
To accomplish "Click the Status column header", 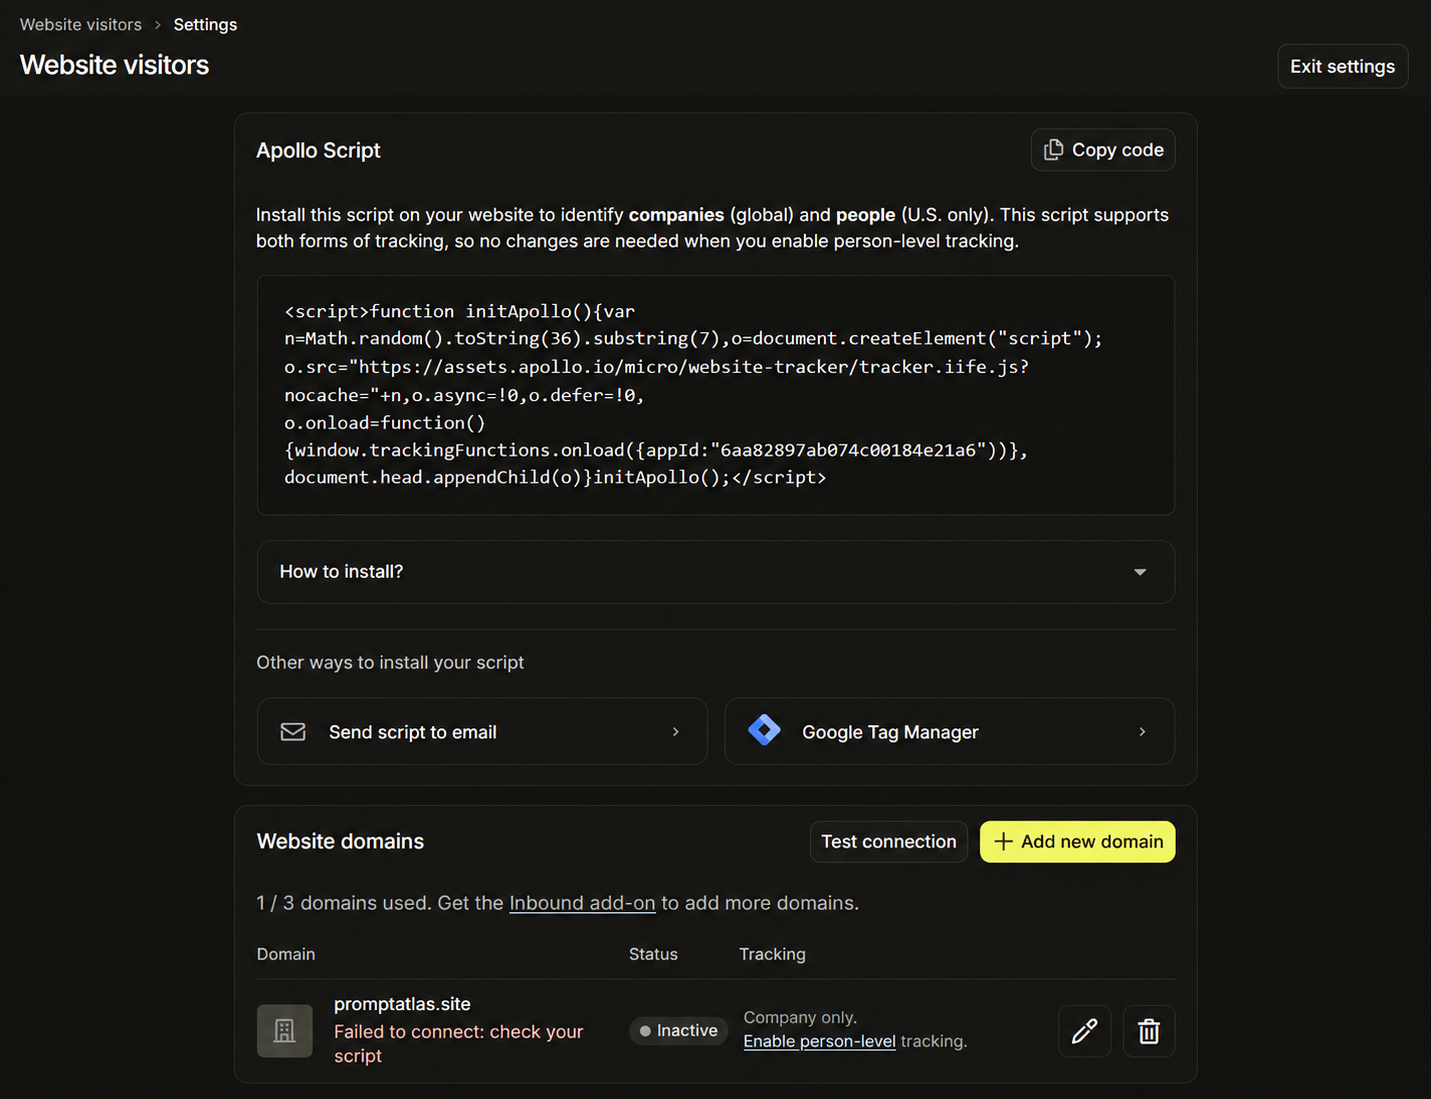I will point(653,954).
